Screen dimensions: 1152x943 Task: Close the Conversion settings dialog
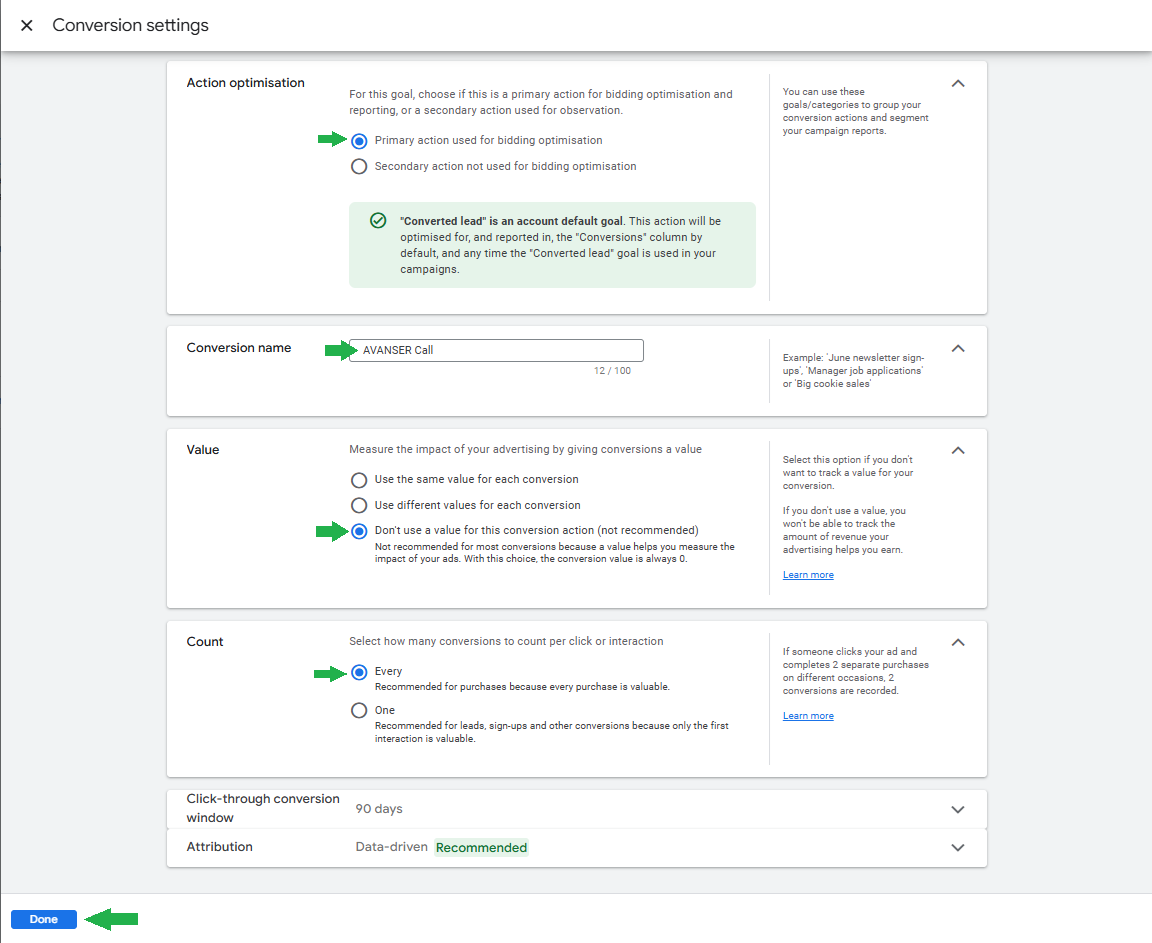tap(26, 26)
